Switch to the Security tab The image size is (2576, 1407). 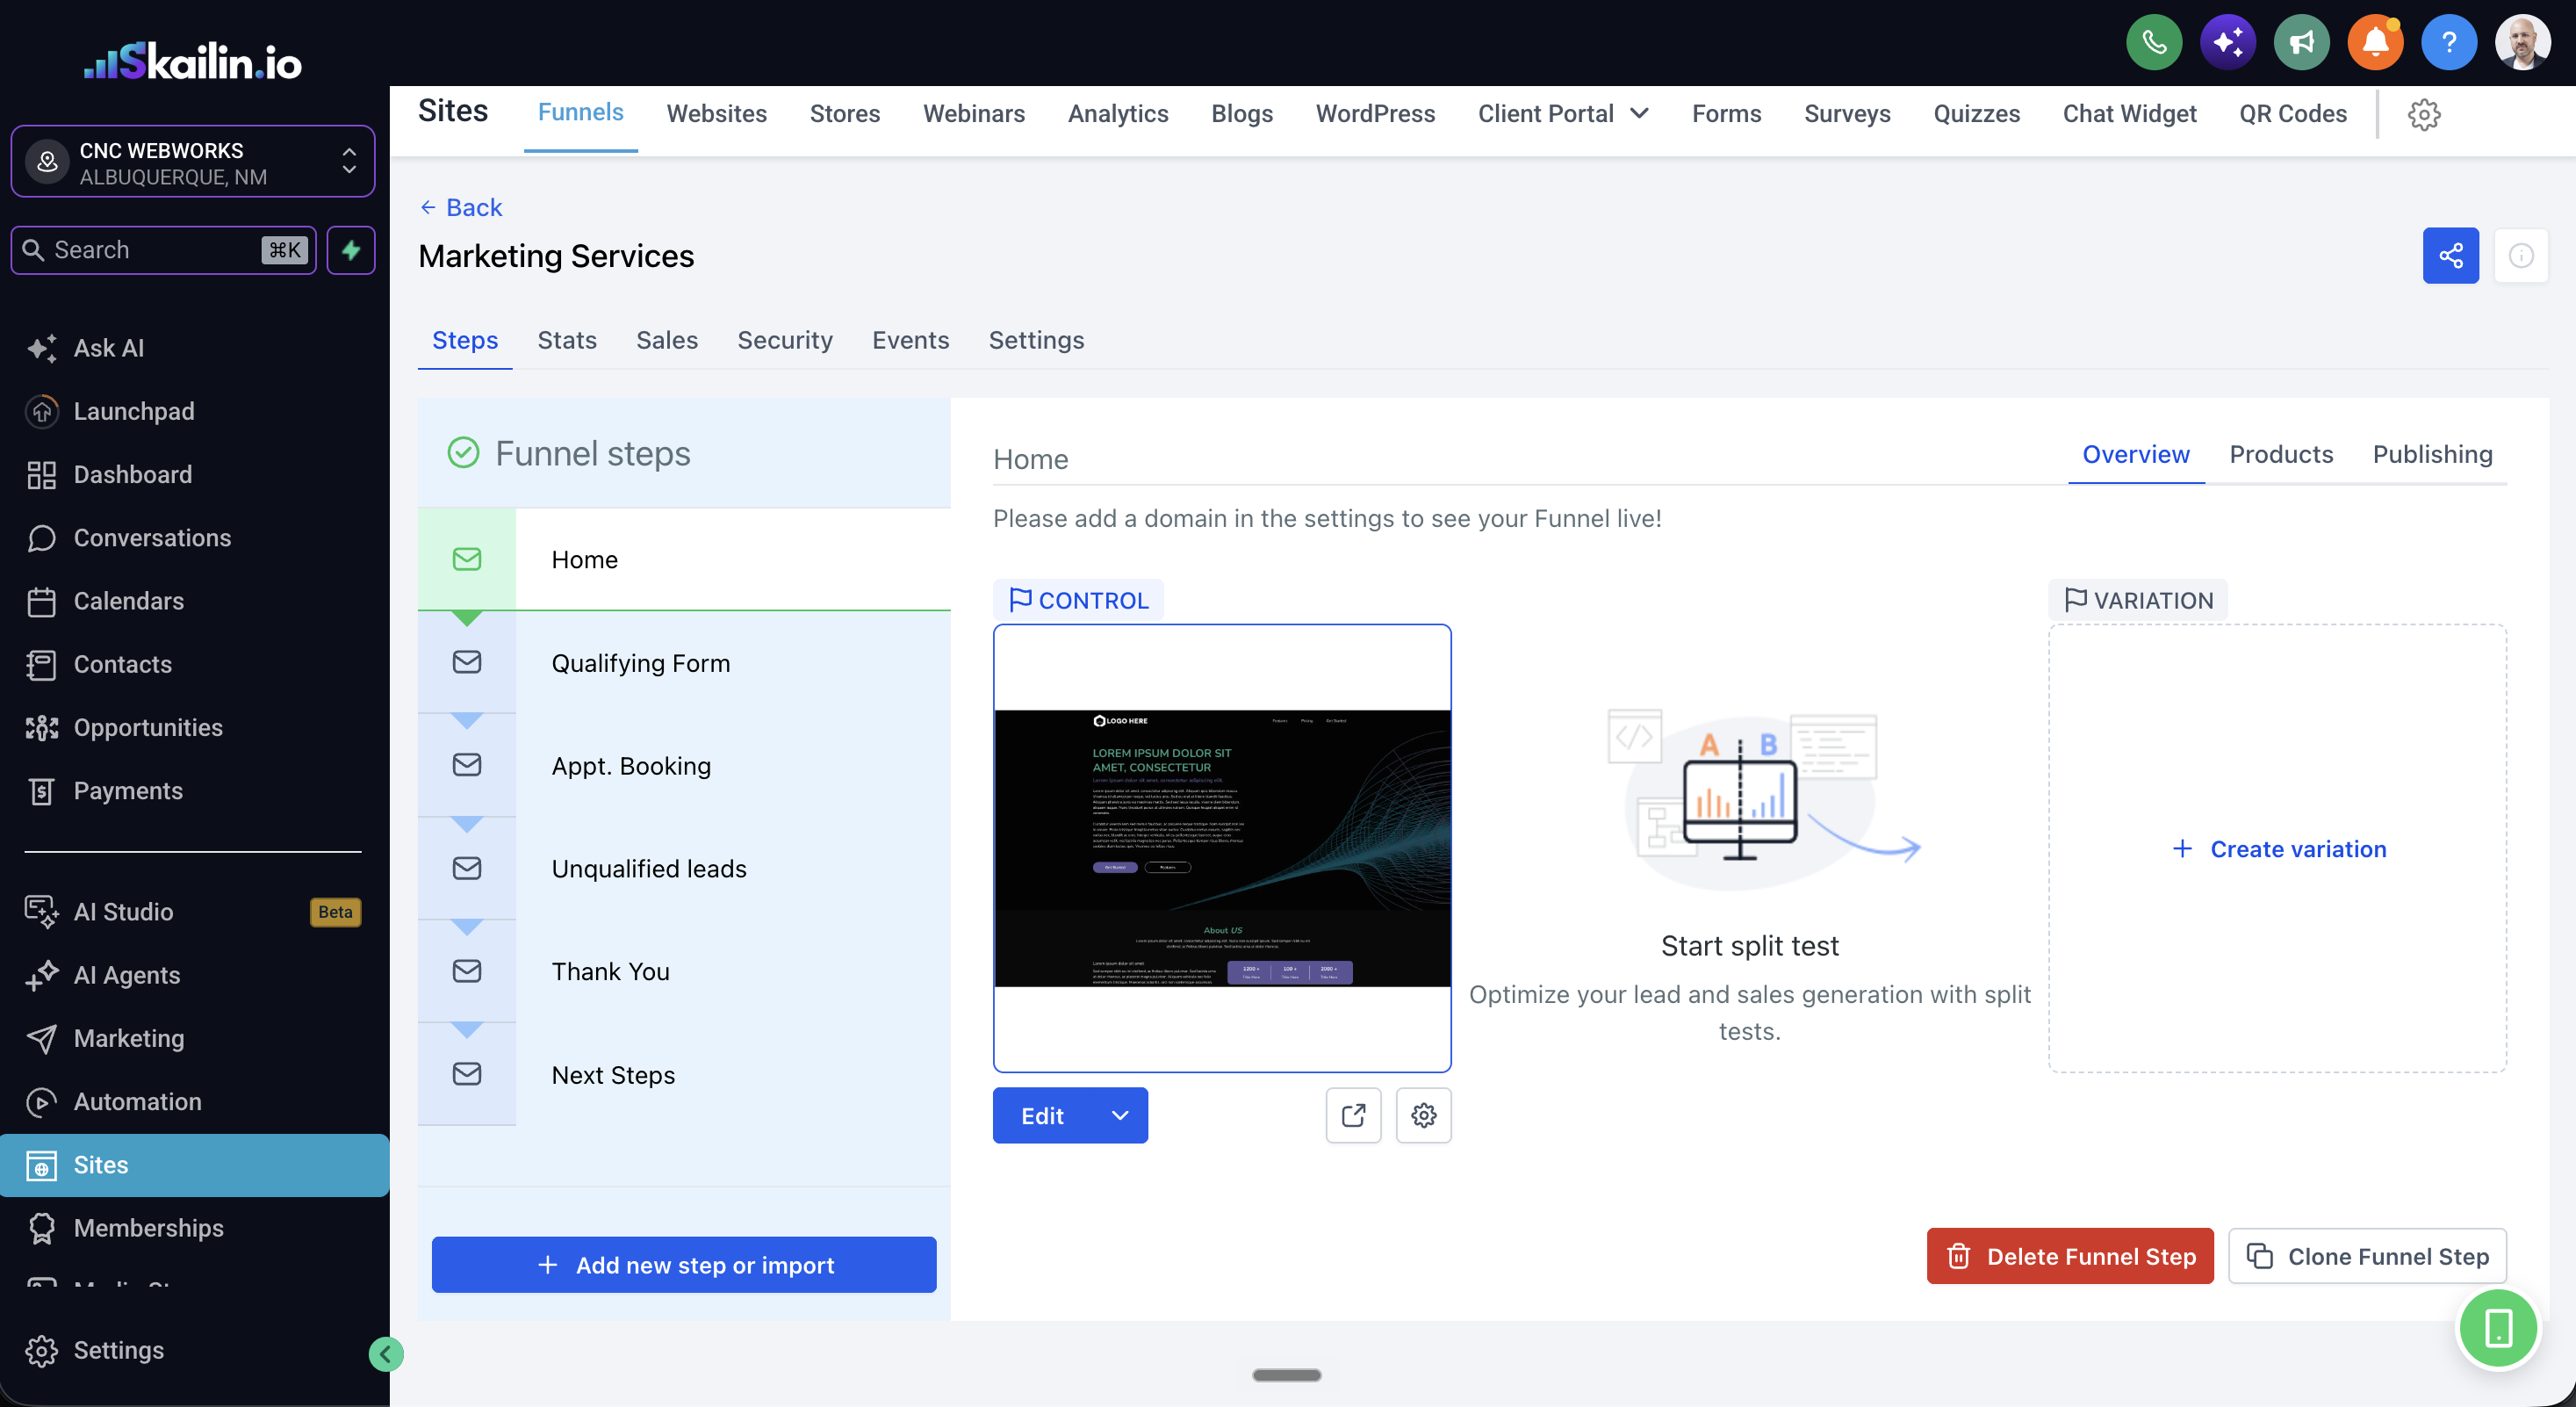coord(785,340)
